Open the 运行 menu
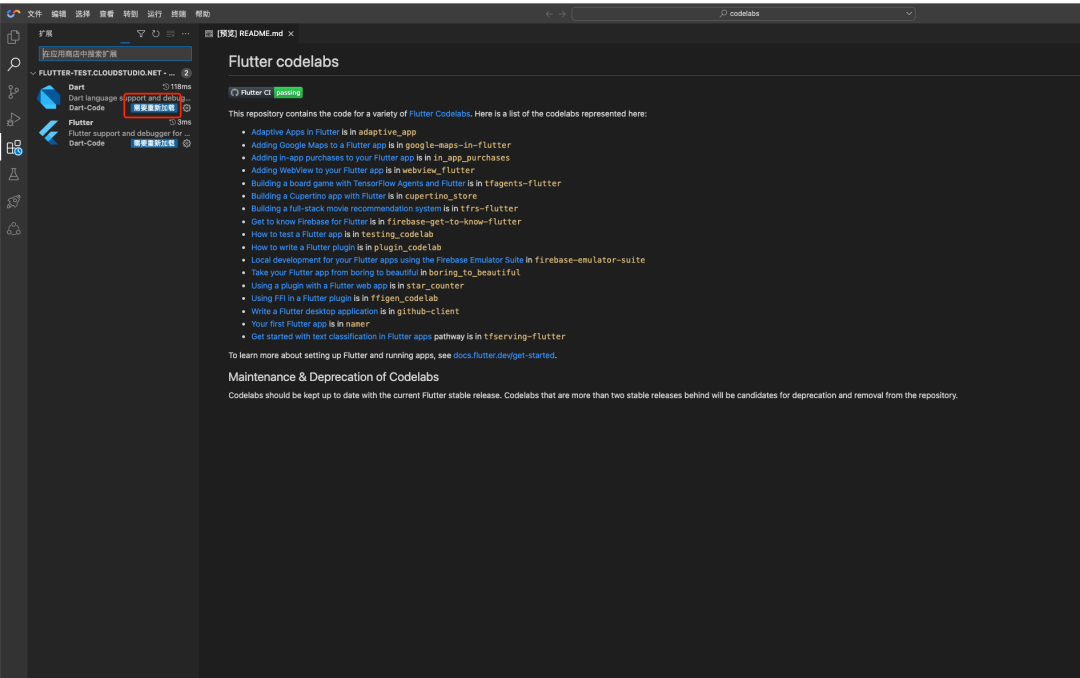This screenshot has height=678, width=1080. click(155, 14)
